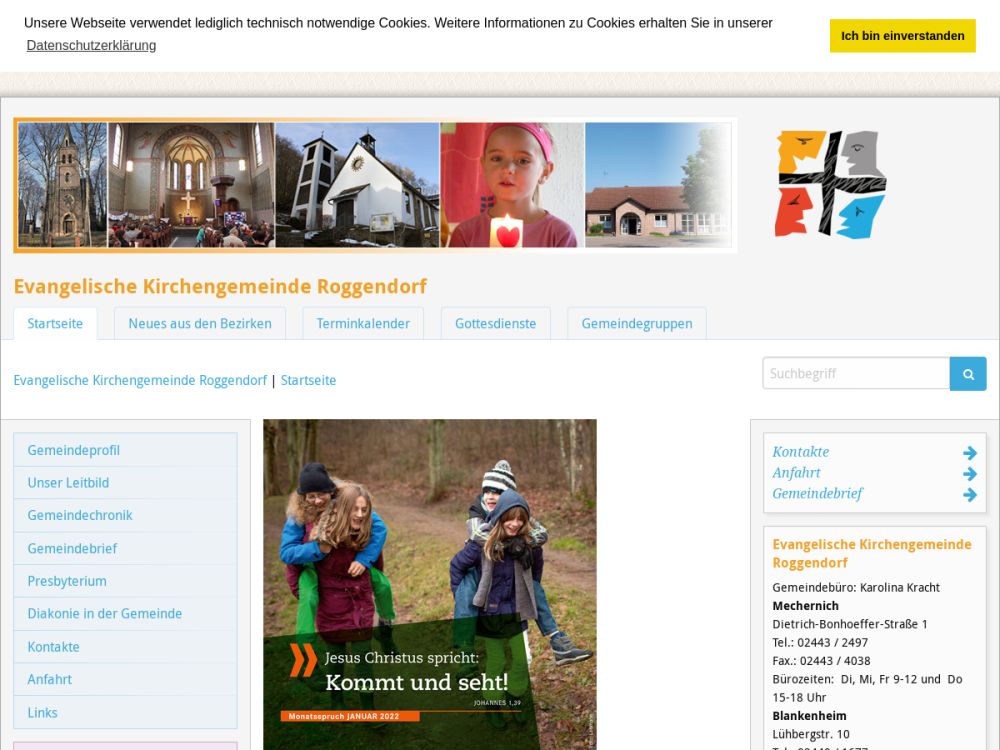Open the Datenschutzerklärung link
This screenshot has width=1000, height=750.
click(91, 45)
